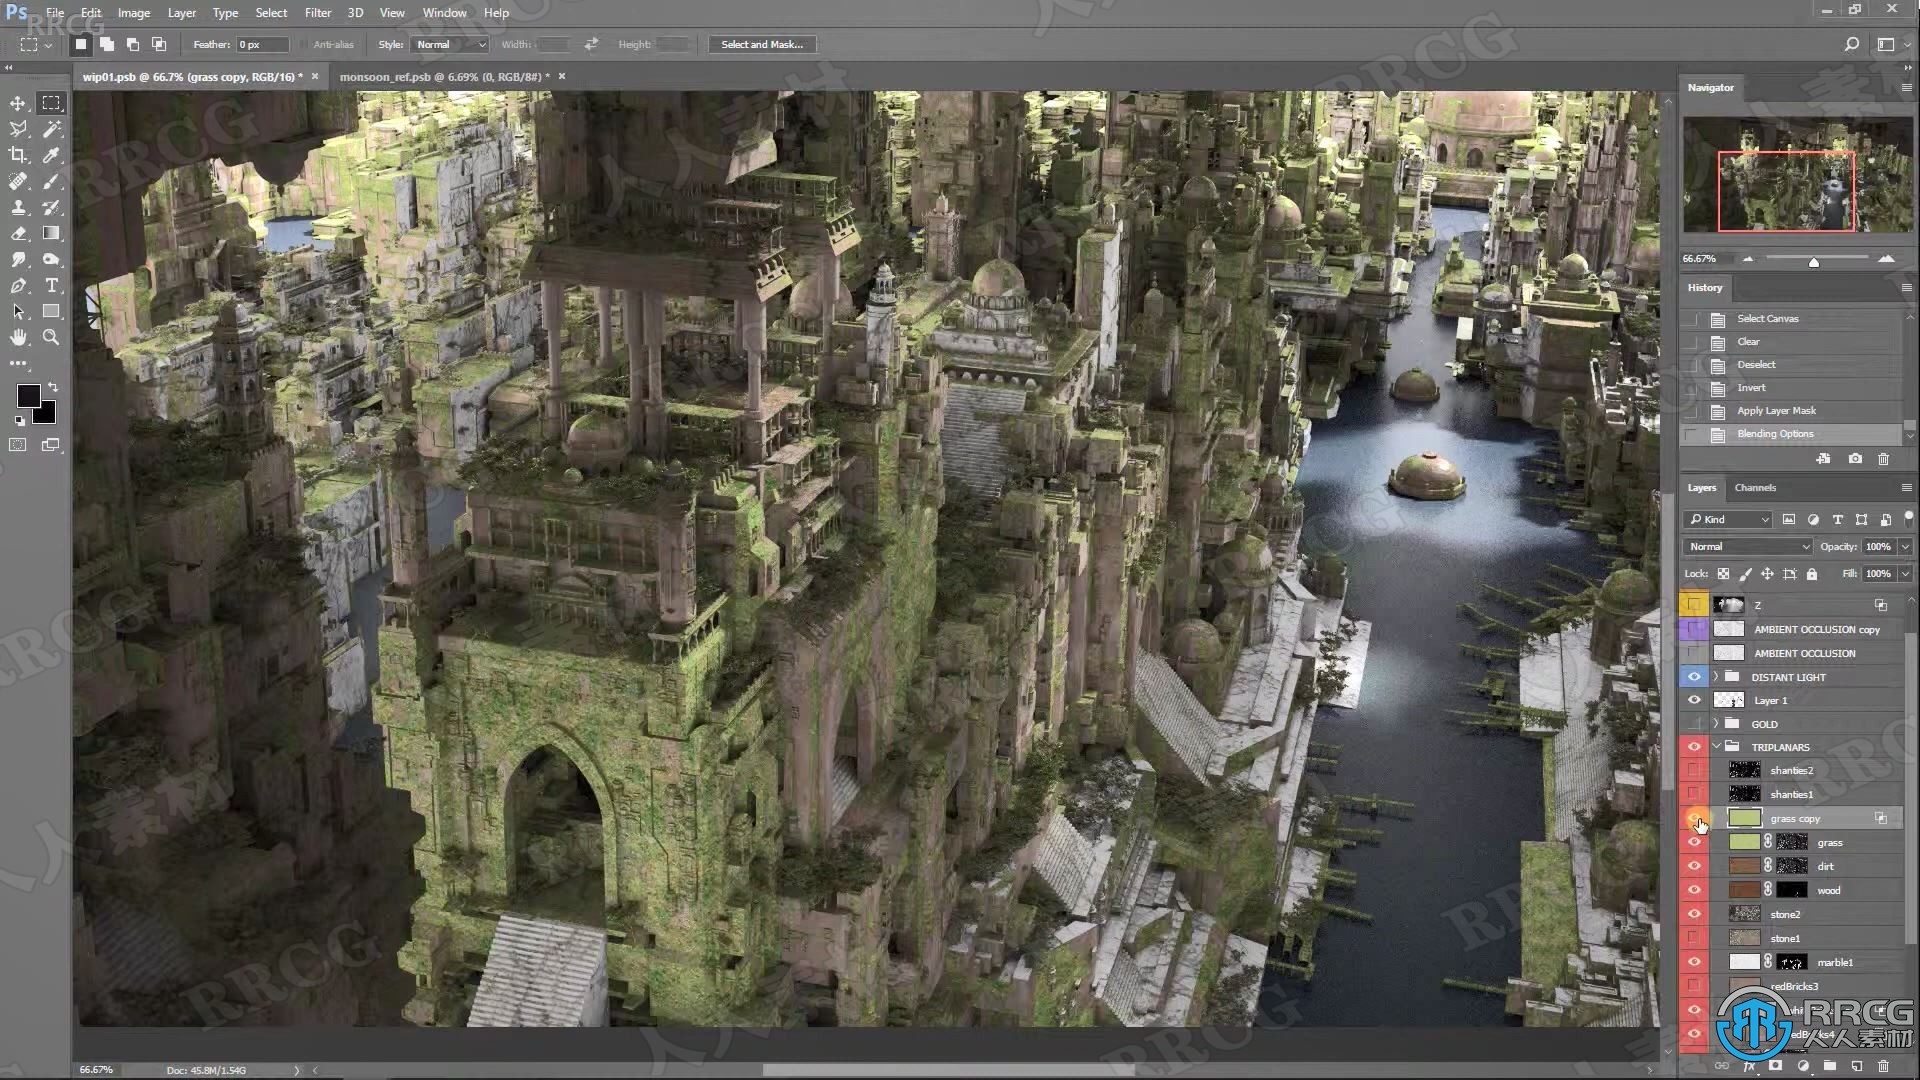
Task: Select the Eraser tool
Action: (18, 233)
